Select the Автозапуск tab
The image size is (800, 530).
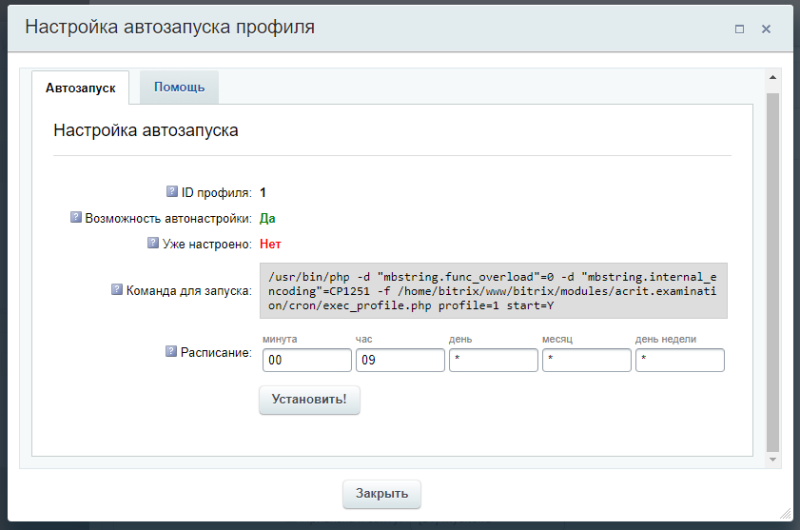click(80, 88)
